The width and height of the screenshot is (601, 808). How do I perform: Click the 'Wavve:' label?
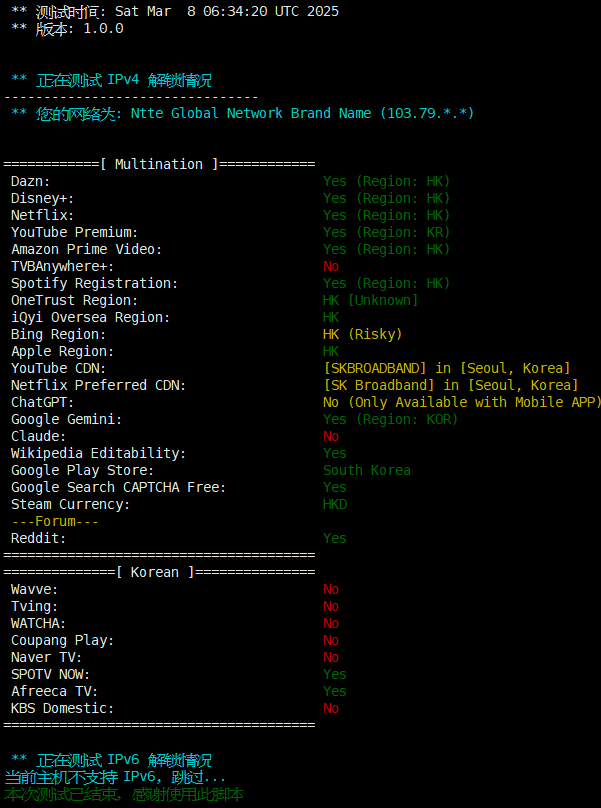(x=35, y=590)
